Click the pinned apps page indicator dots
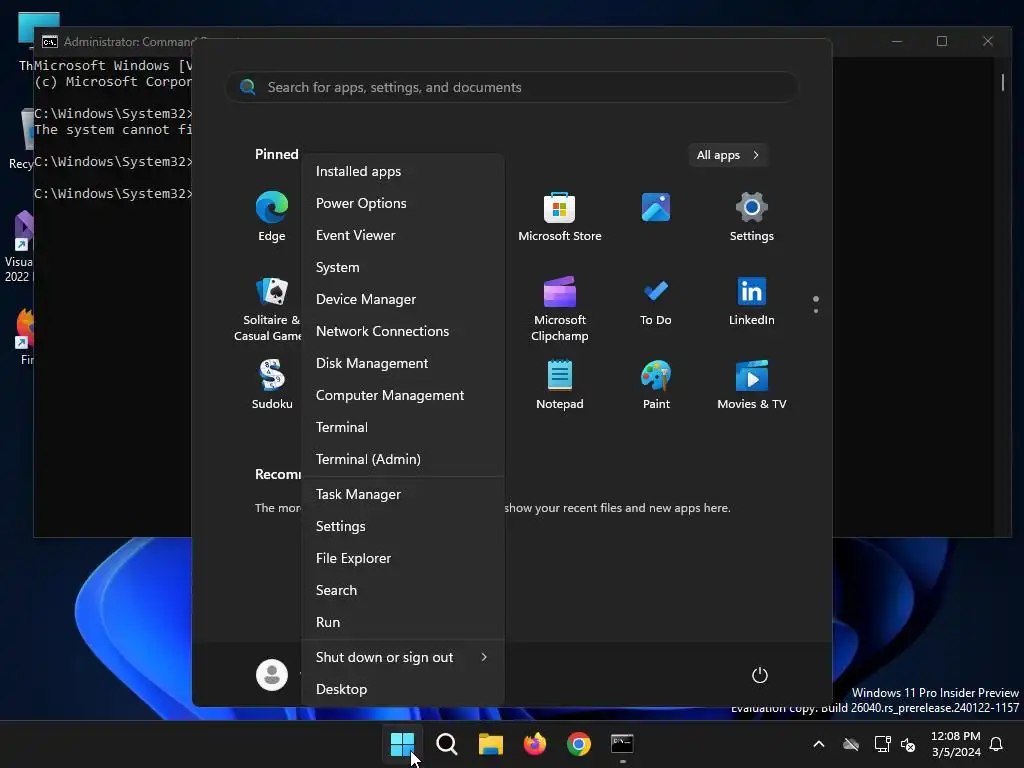 pos(816,304)
